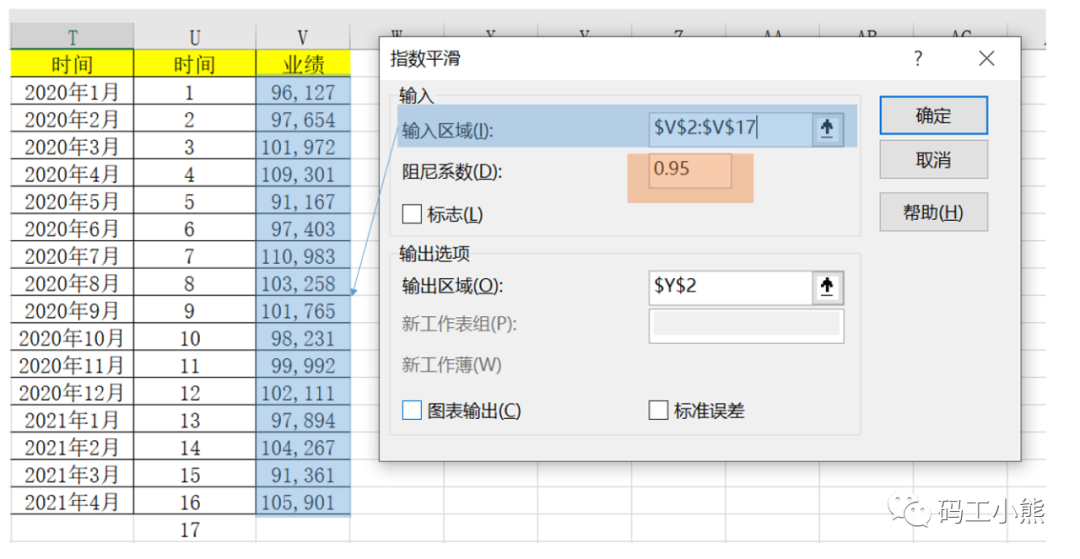Click the 时间 header cell in column T
This screenshot has height=559, width=1080.
pyautogui.click(x=72, y=64)
